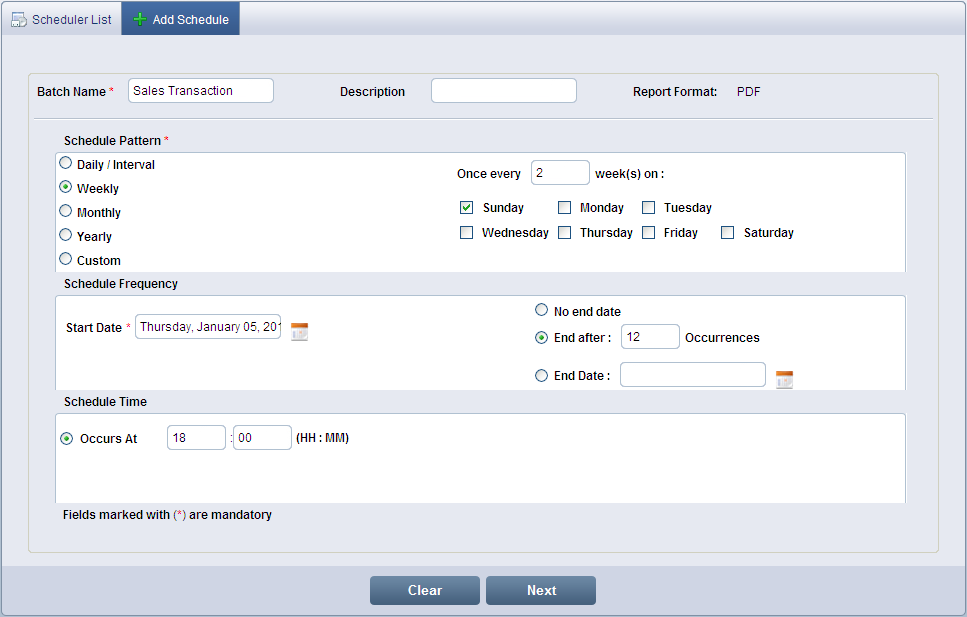This screenshot has width=967, height=617.
Task: Select the Daily / Interval radio button
Action: 66,163
